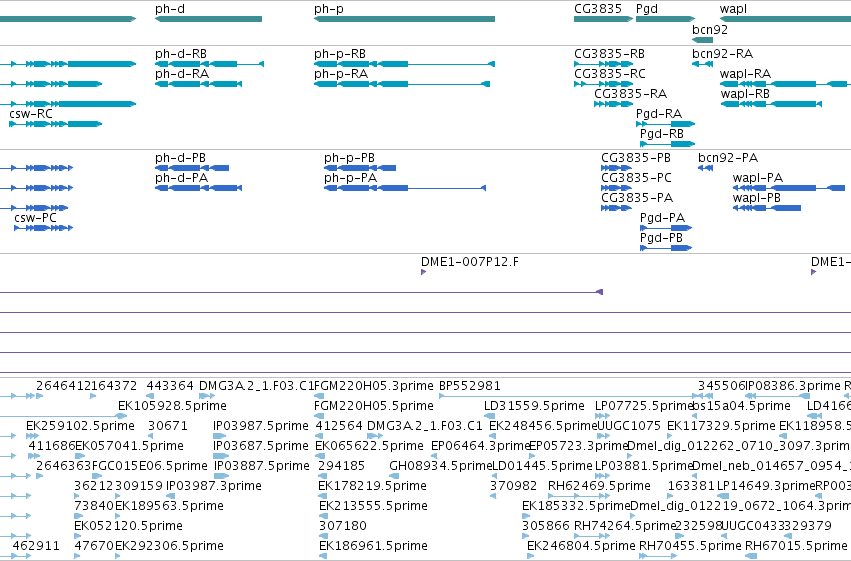Open the CG3835-PA CDS label

[x=637, y=198]
